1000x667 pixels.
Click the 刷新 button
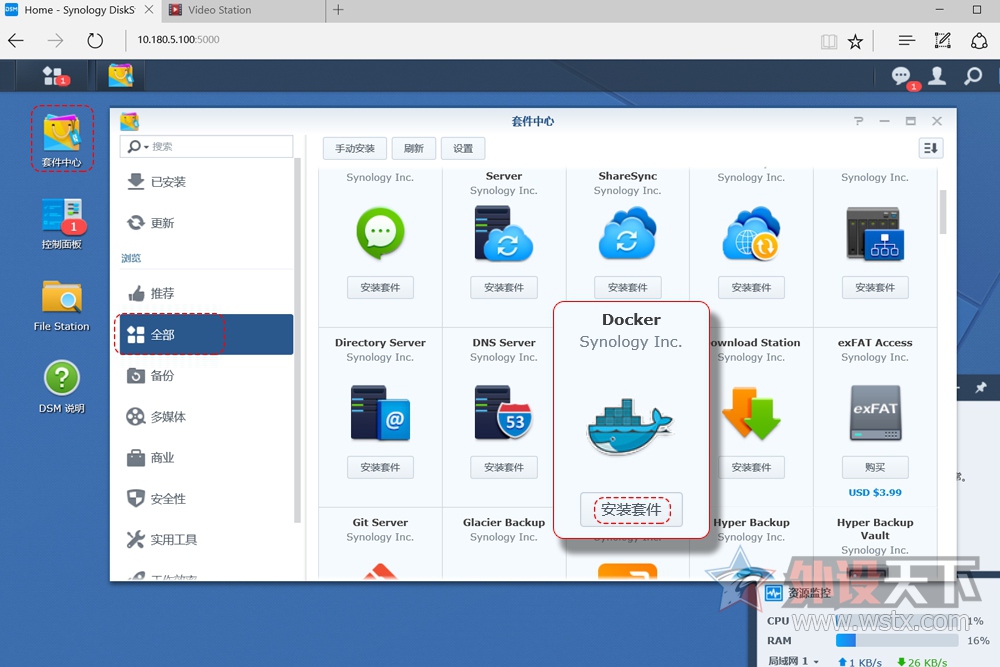413,149
